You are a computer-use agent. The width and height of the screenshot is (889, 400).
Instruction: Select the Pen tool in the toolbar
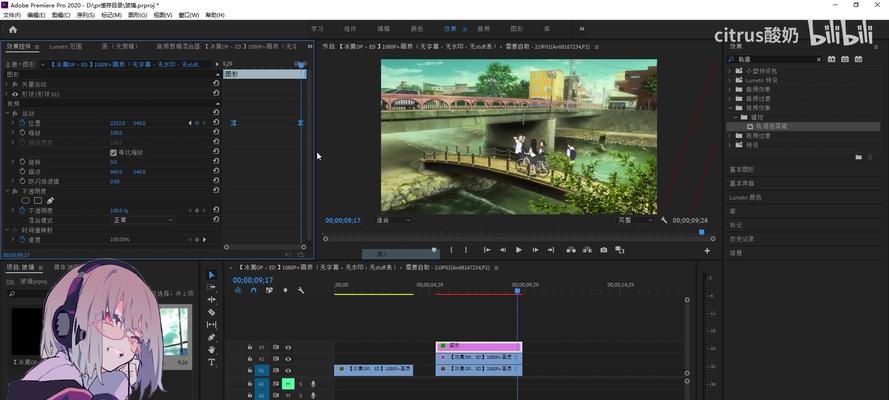point(211,337)
